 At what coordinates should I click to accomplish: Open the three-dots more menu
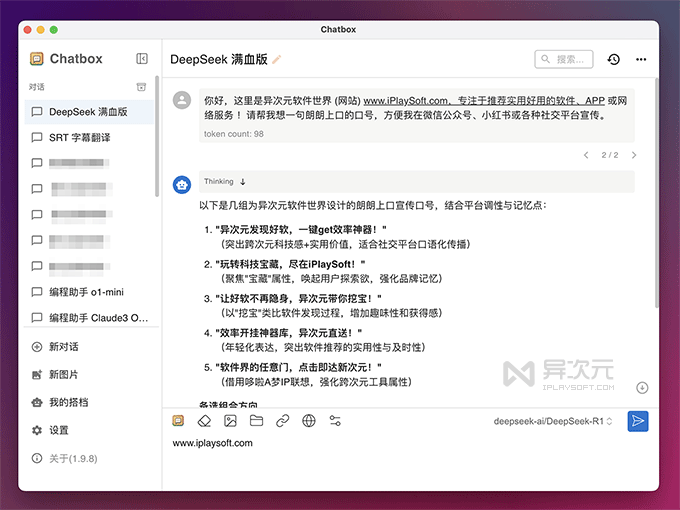coord(641,59)
